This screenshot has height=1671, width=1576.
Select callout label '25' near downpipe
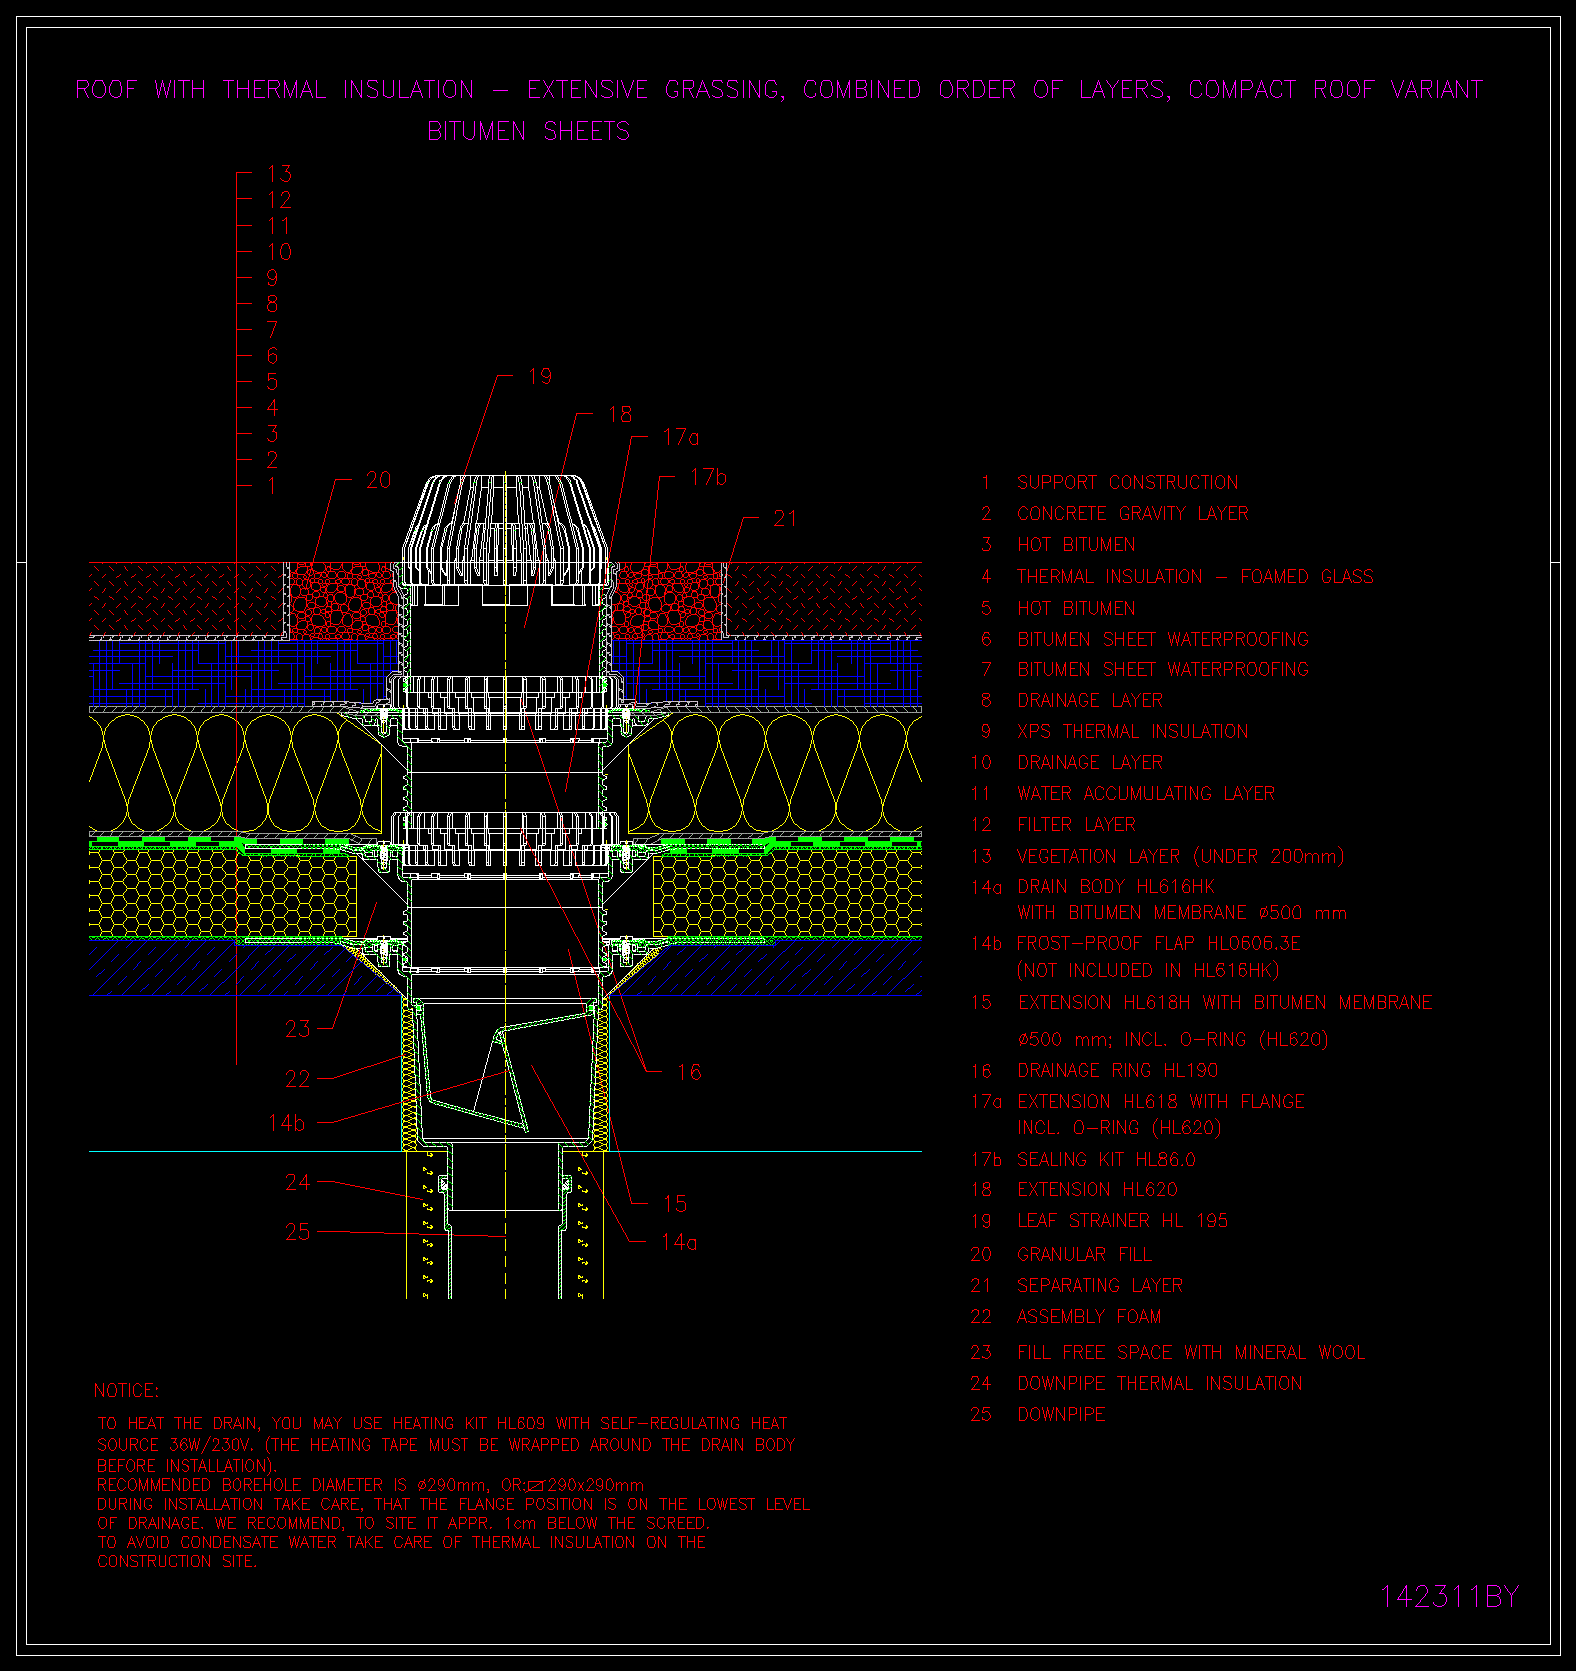(x=298, y=1232)
